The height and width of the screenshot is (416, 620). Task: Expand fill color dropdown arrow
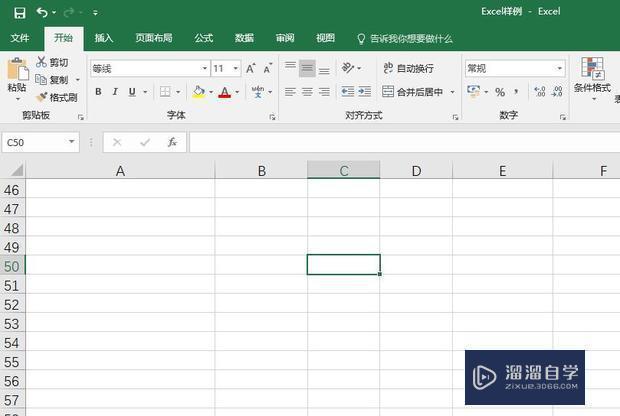(211, 92)
